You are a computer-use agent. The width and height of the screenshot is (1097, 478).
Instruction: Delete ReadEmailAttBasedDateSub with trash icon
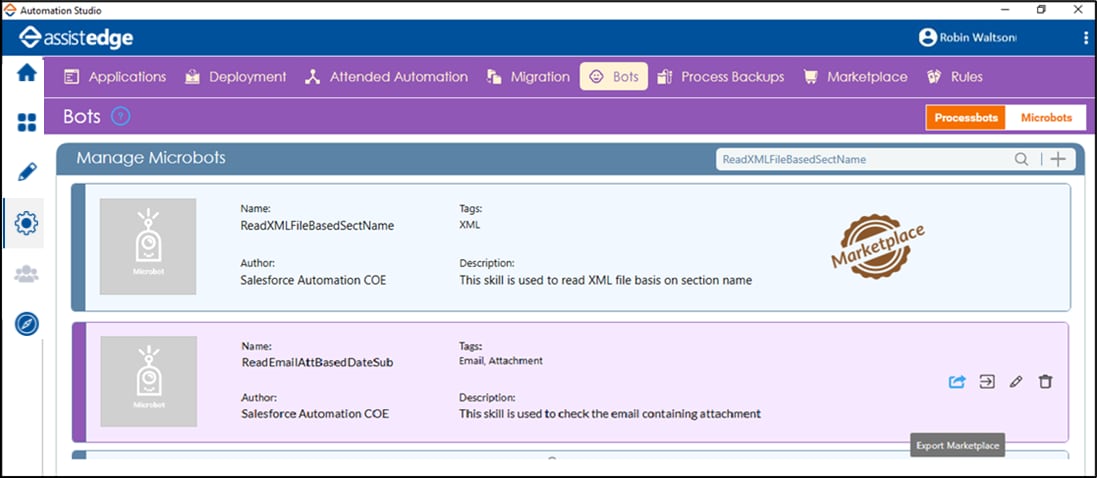pos(1045,382)
